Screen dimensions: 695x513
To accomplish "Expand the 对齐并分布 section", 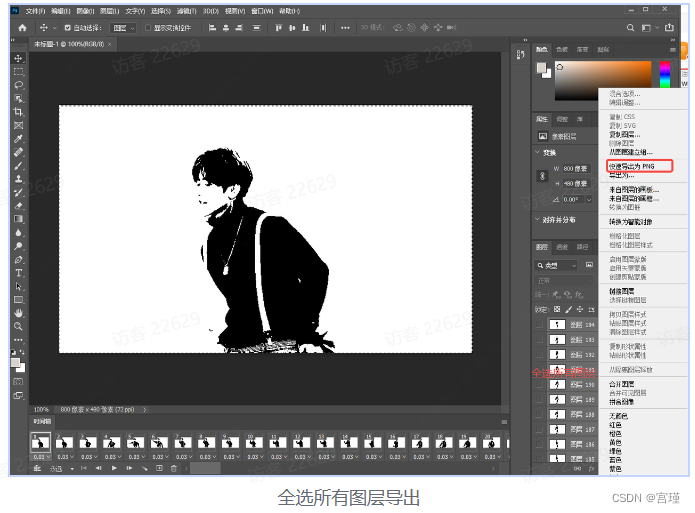I will pyautogui.click(x=538, y=219).
